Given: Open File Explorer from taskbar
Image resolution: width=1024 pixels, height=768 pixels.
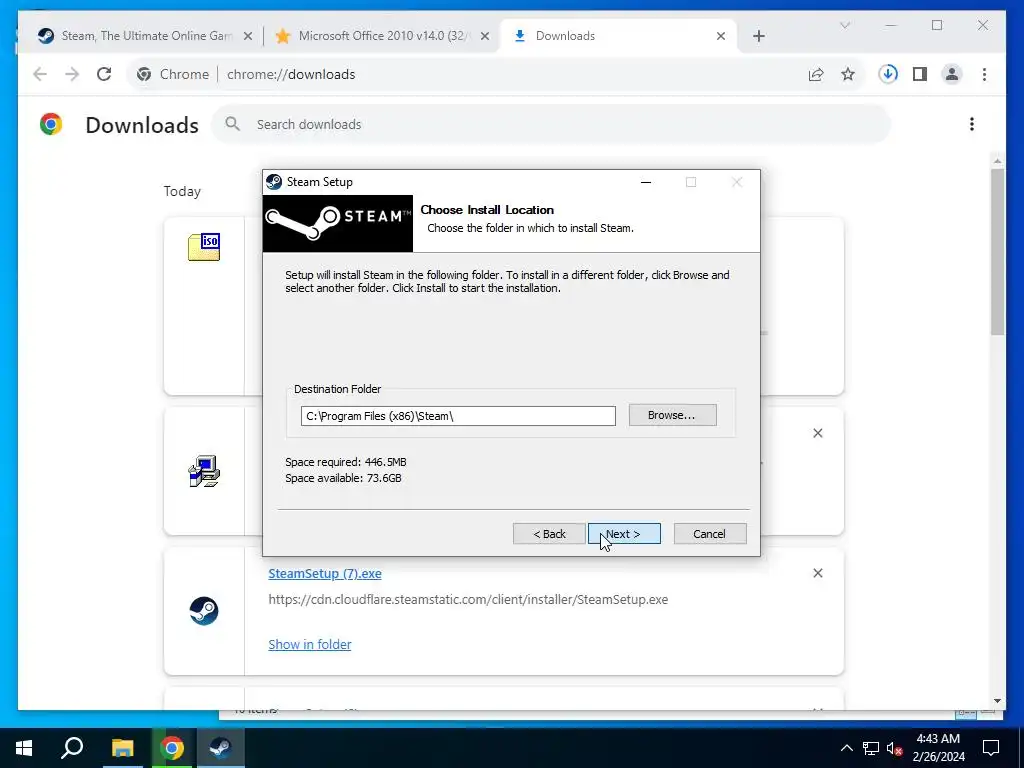Looking at the screenshot, I should pos(122,748).
